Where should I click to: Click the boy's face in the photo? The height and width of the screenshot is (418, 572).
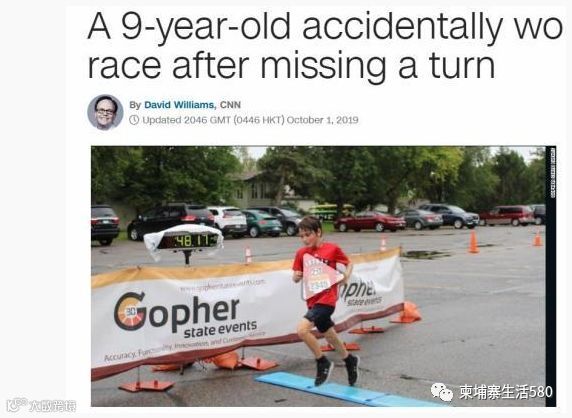[x=308, y=232]
